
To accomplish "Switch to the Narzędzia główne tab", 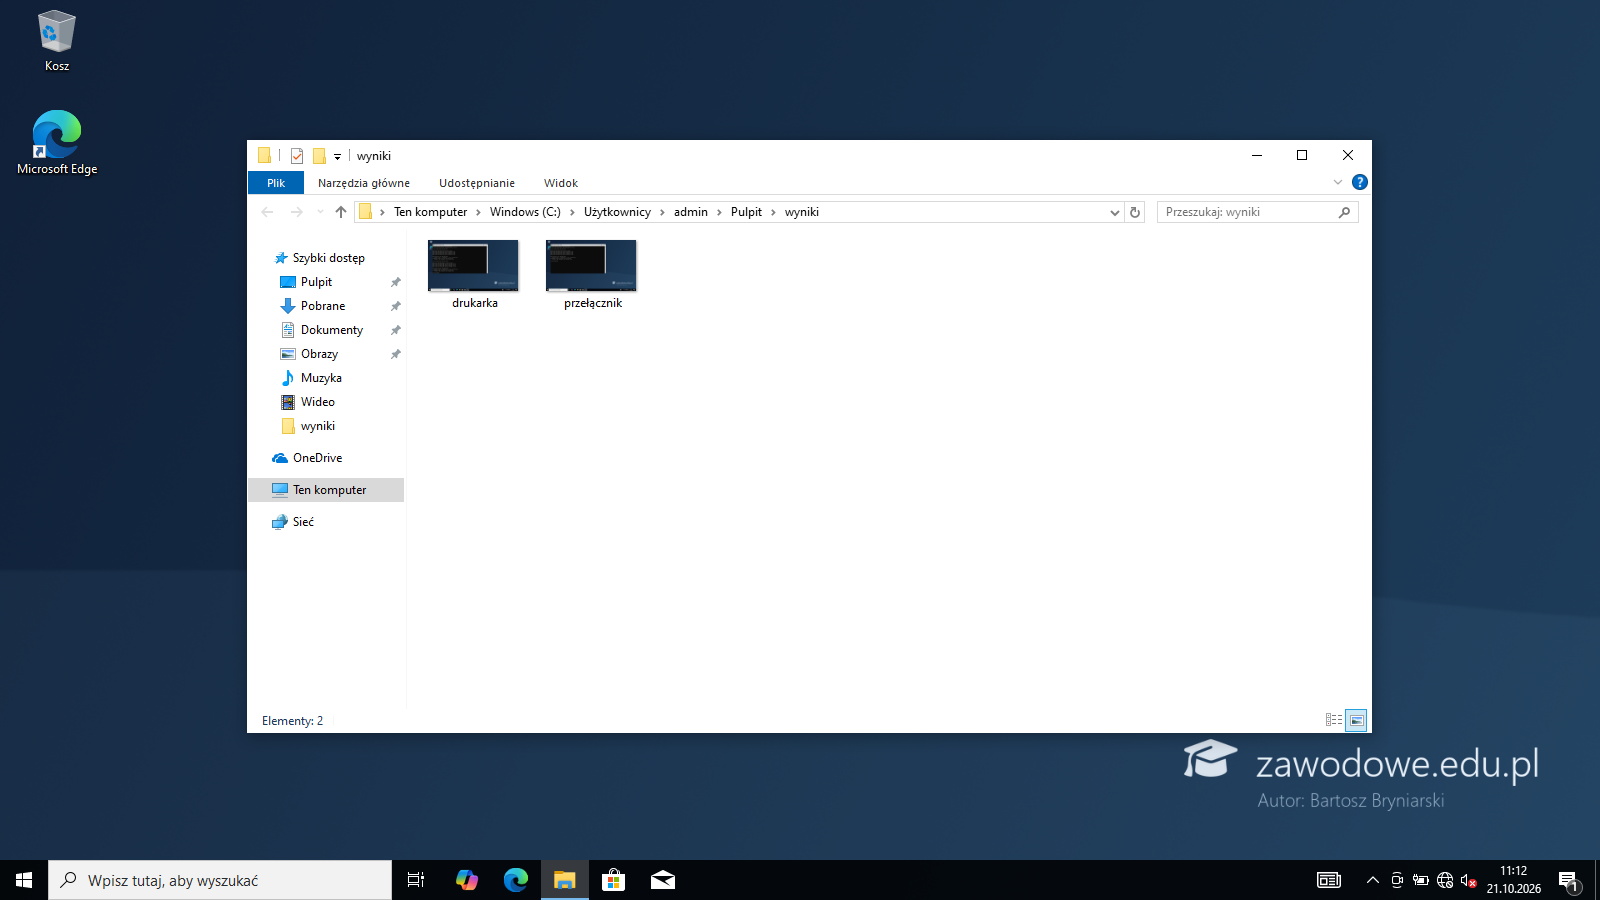I will (x=364, y=183).
